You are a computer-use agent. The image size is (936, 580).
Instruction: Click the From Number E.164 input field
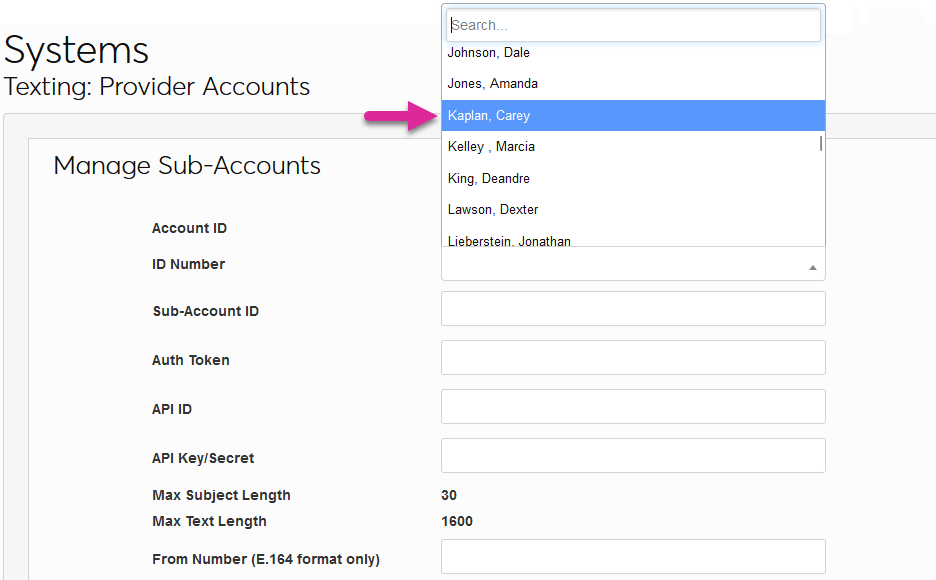click(x=633, y=557)
